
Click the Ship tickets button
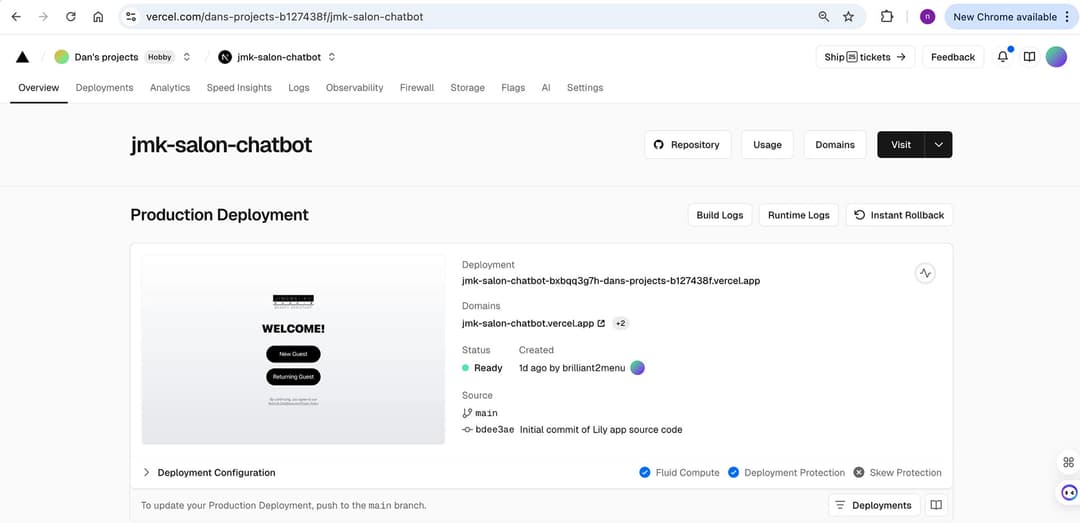pyautogui.click(x=865, y=57)
